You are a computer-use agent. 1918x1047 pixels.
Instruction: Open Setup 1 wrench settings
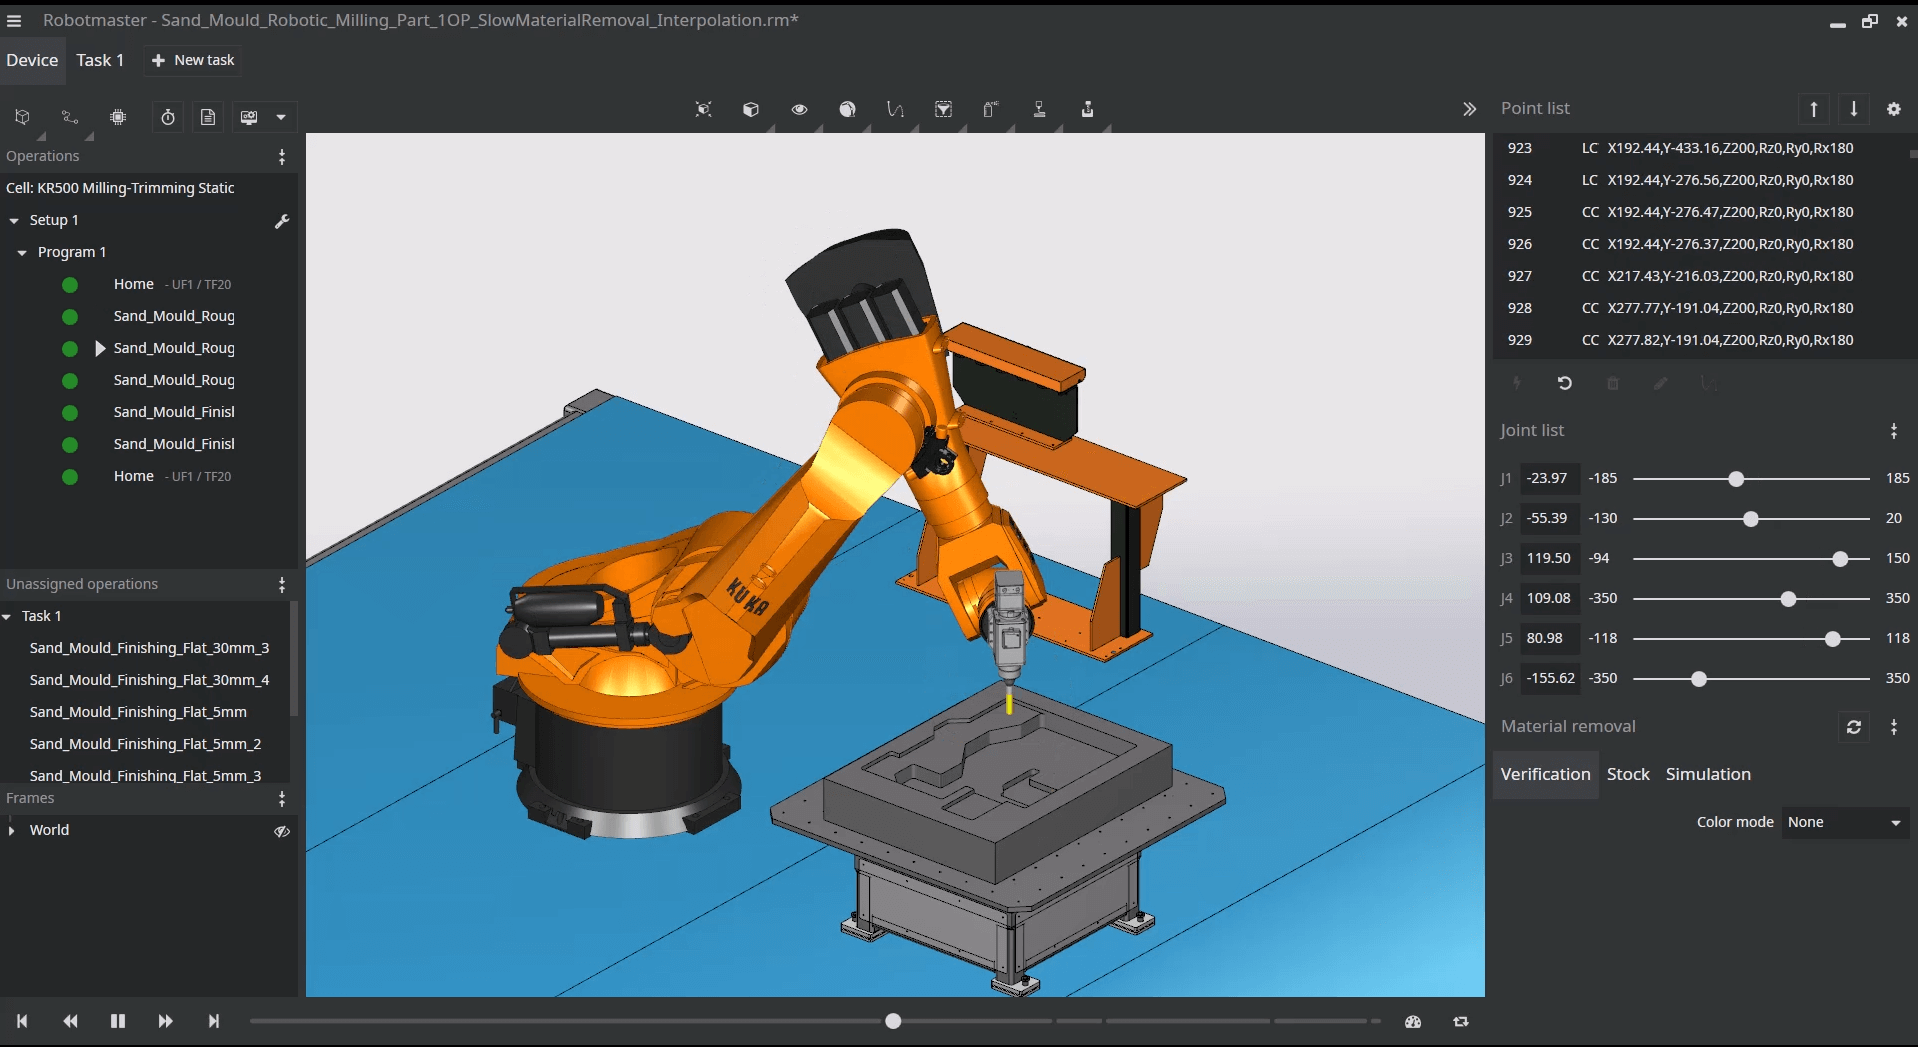click(x=282, y=221)
